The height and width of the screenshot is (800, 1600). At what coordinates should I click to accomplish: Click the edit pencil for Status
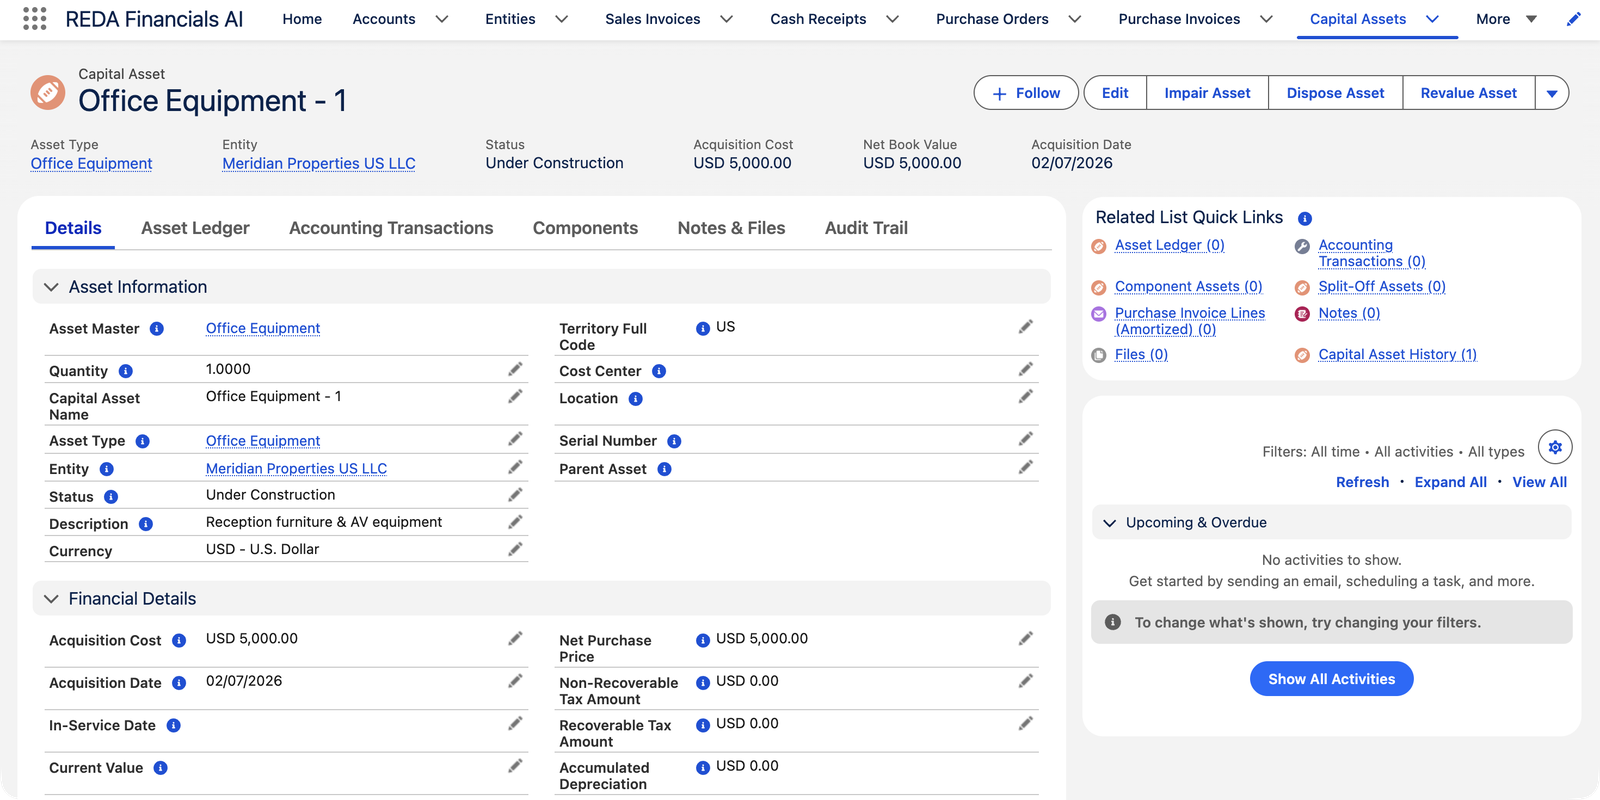pyautogui.click(x=515, y=495)
